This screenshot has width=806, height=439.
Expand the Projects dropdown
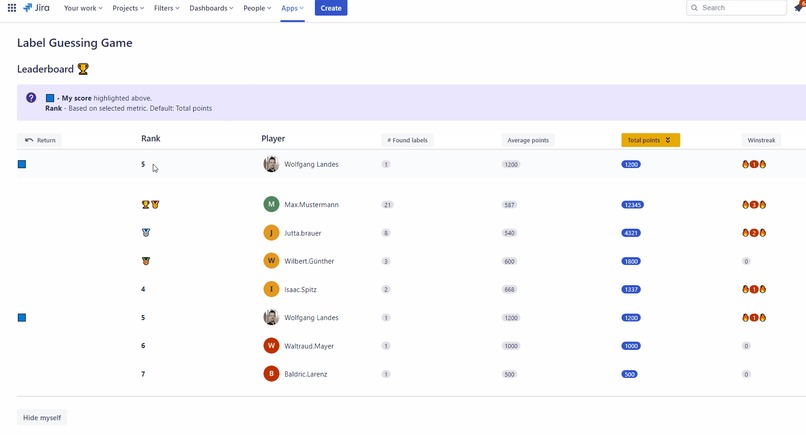(x=128, y=8)
